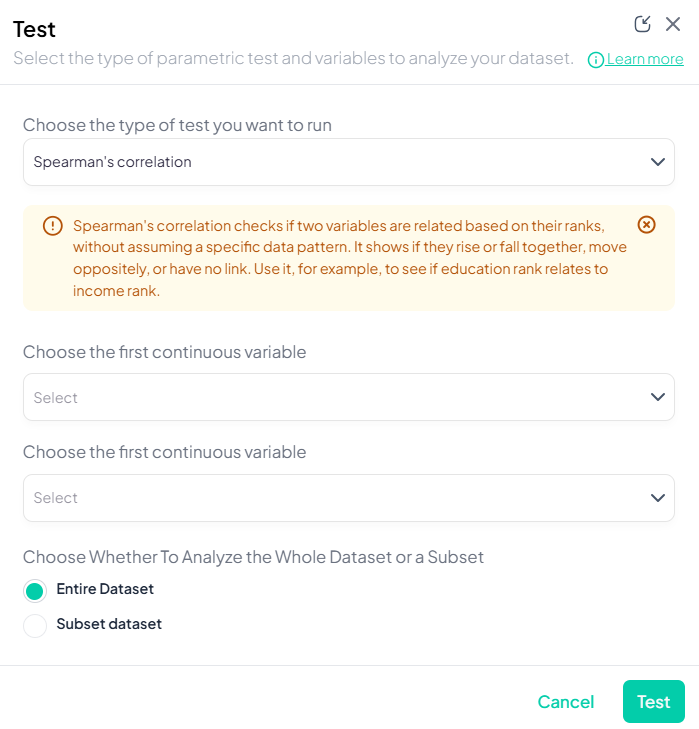Click the chevron of the lower variable dropdown

point(657,498)
